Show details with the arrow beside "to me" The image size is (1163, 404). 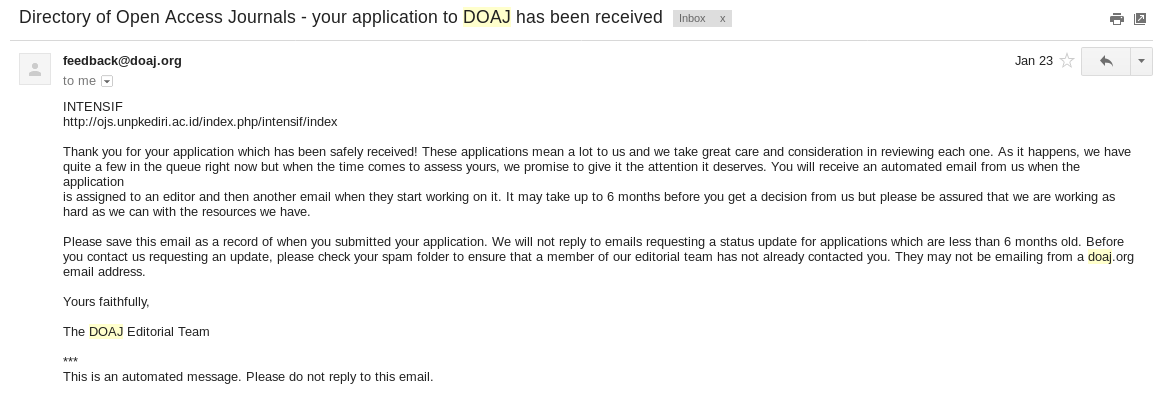[x=107, y=81]
